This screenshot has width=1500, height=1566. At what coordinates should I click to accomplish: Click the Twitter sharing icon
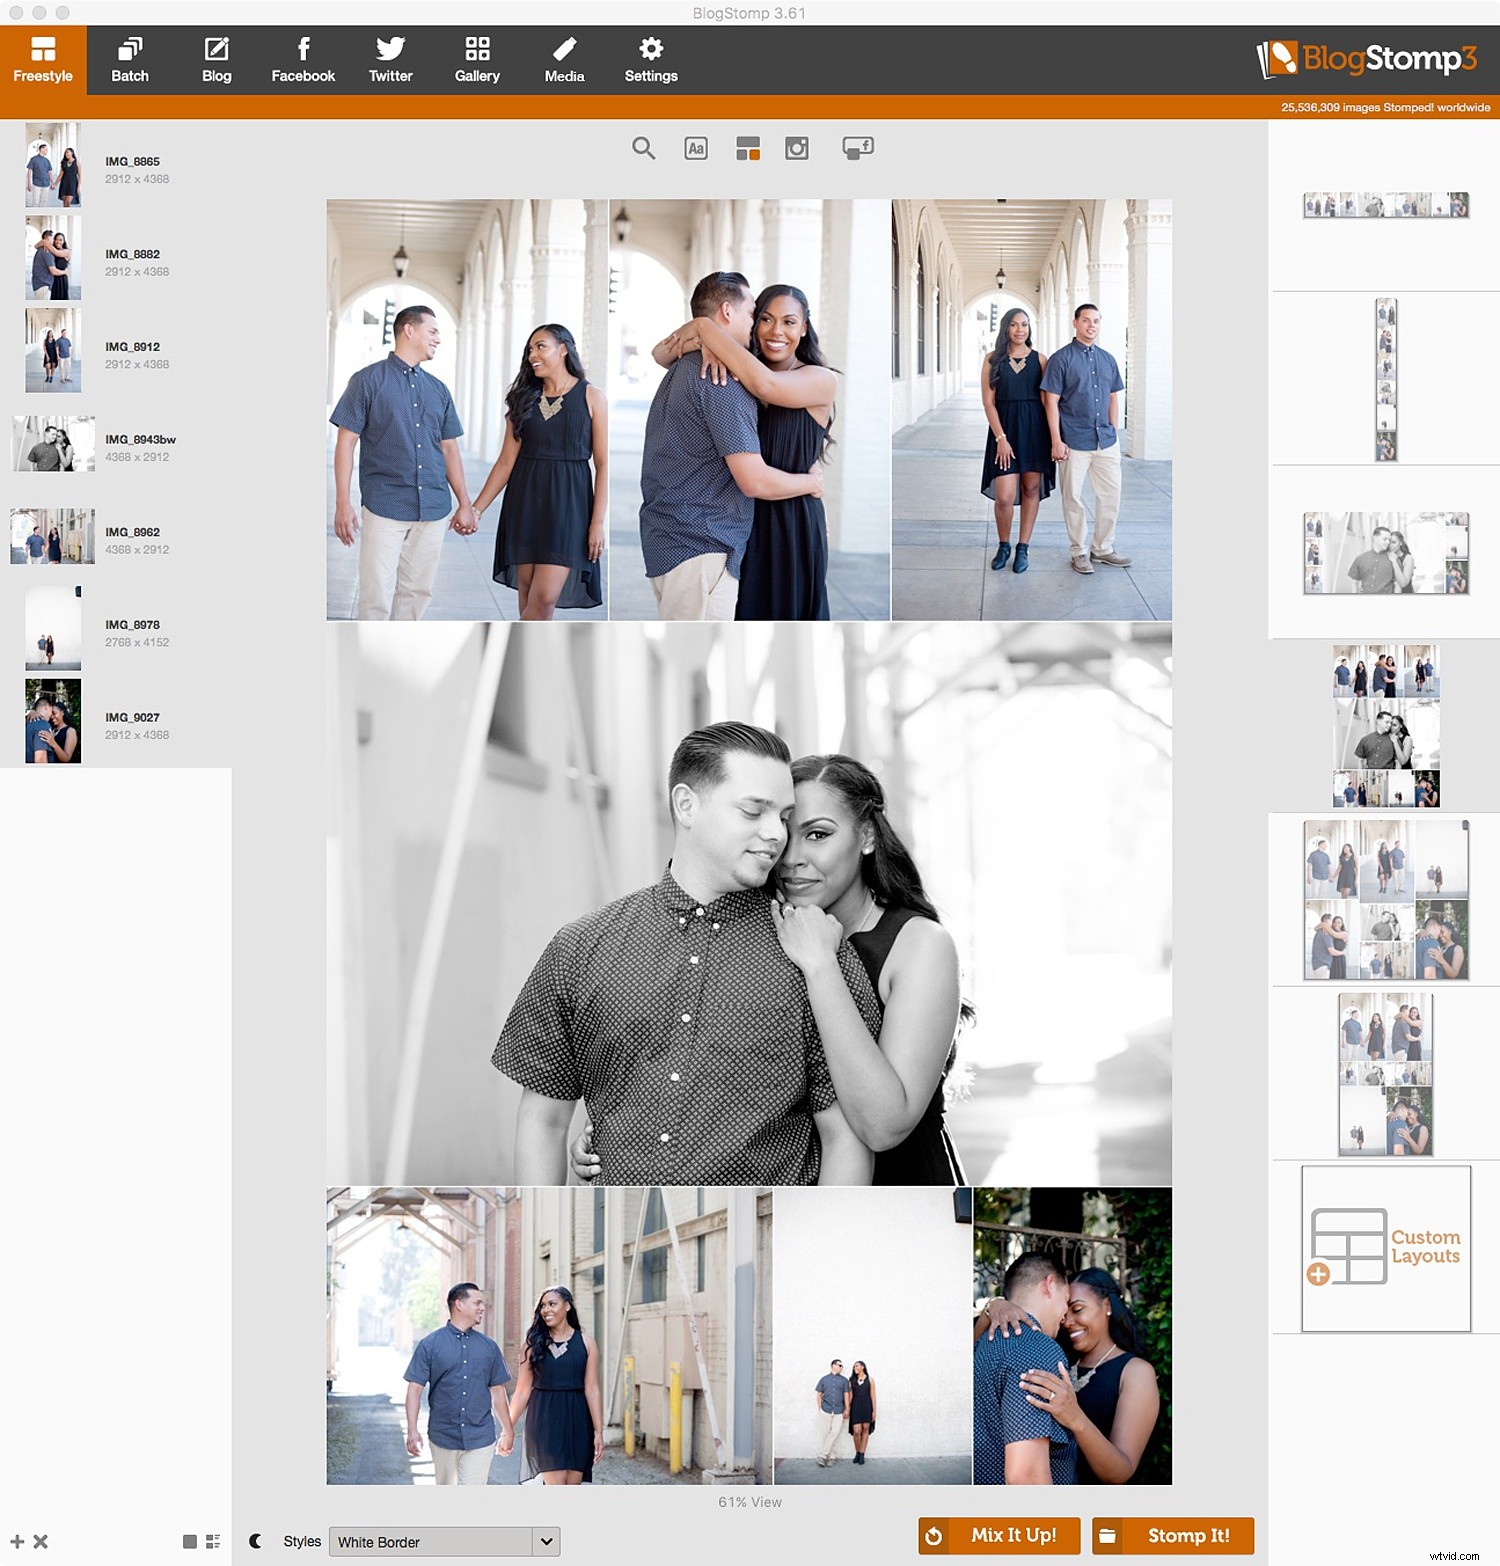390,58
